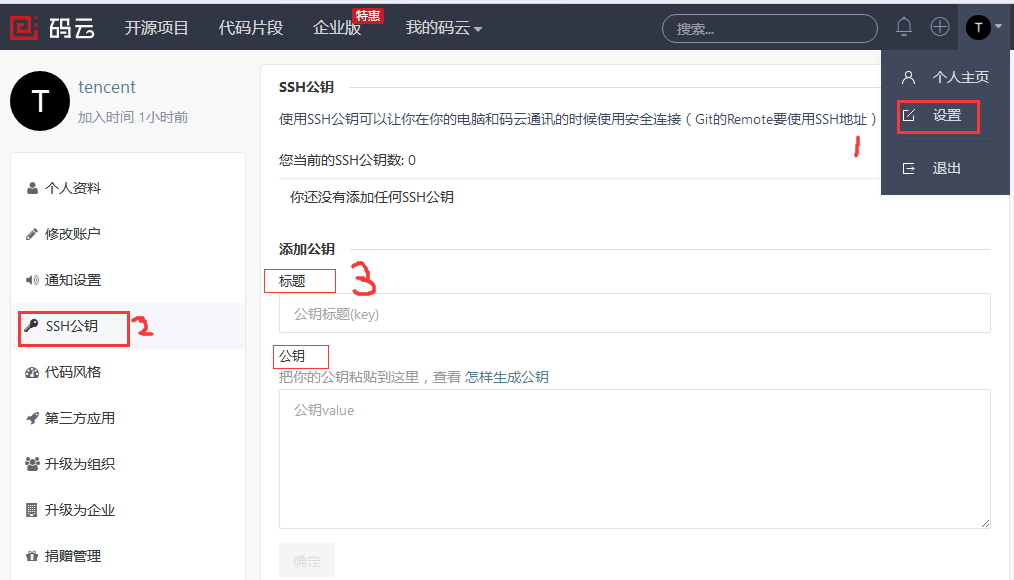Image resolution: width=1014 pixels, height=580 pixels.
Task: Click the group icon beside 升级为组织
Action: (x=32, y=464)
